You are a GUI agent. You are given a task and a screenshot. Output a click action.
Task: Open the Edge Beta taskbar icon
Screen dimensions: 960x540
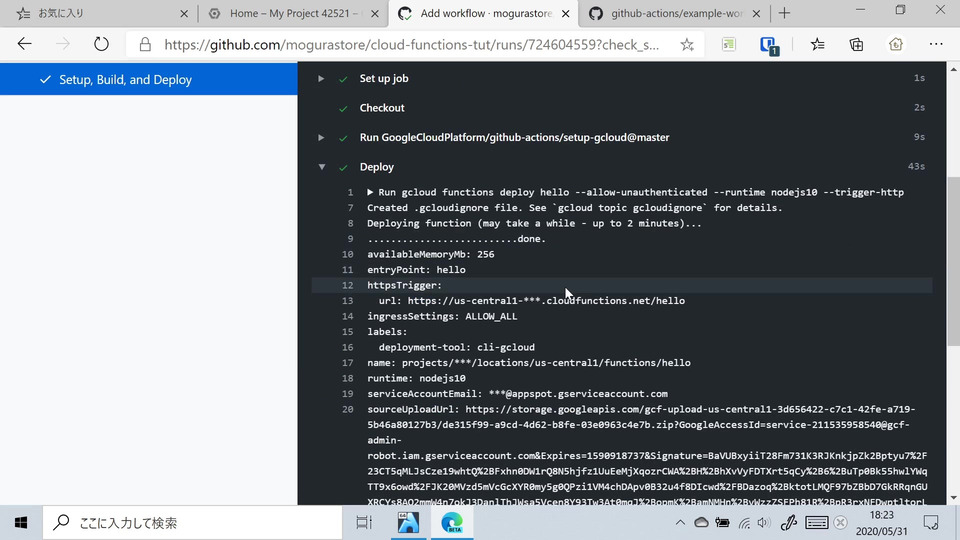[452, 523]
